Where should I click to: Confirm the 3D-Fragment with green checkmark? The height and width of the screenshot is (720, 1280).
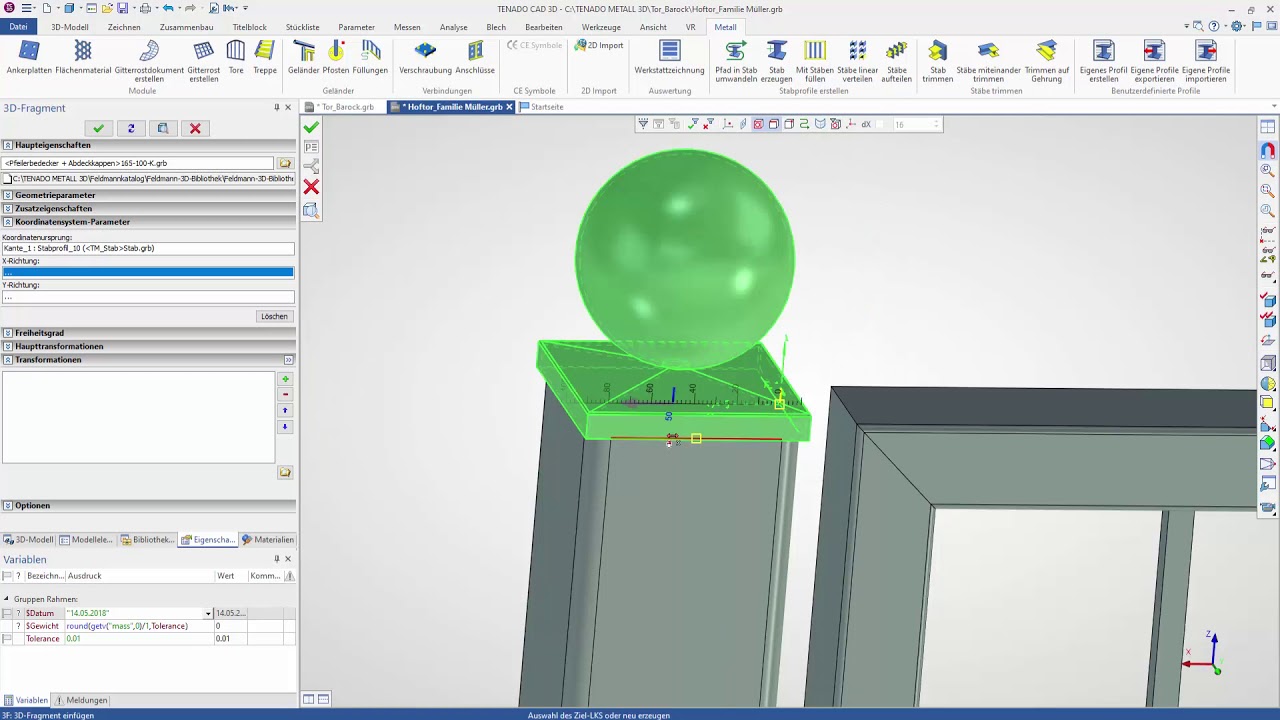click(x=98, y=128)
